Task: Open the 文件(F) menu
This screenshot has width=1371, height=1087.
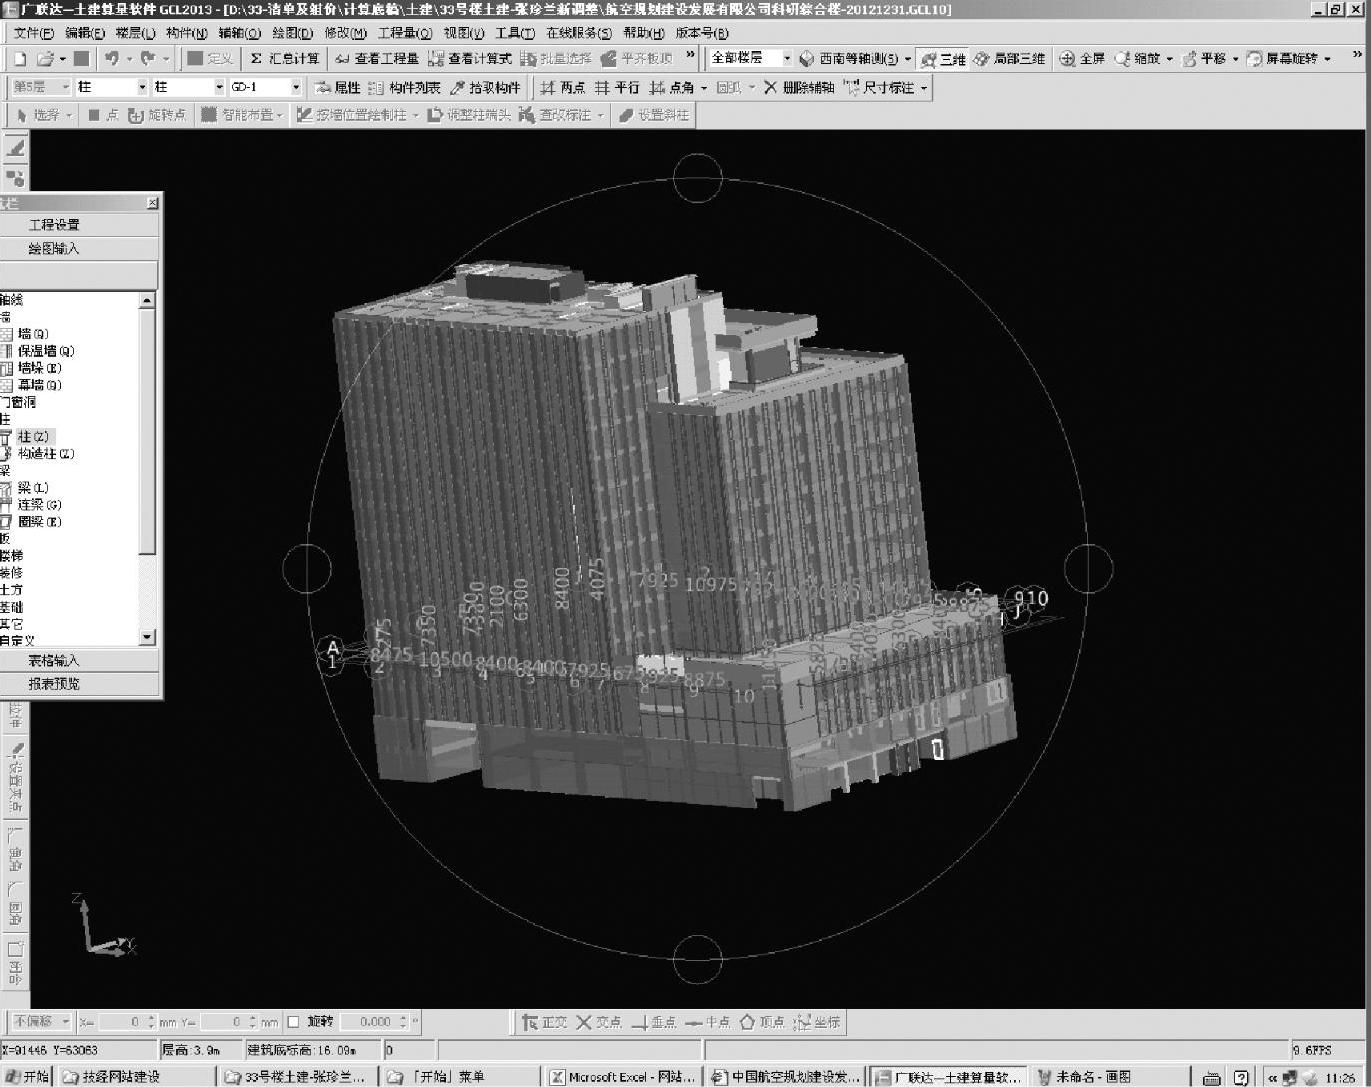Action: coord(33,33)
